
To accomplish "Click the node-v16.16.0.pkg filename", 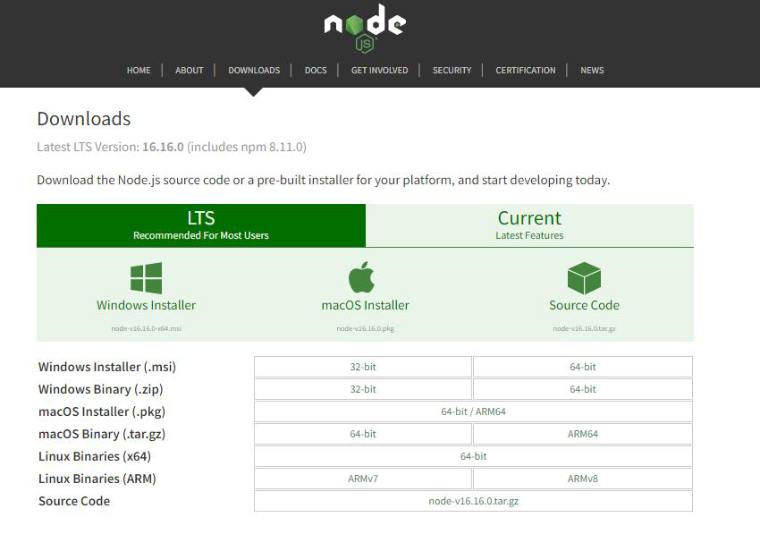I will (x=365, y=329).
